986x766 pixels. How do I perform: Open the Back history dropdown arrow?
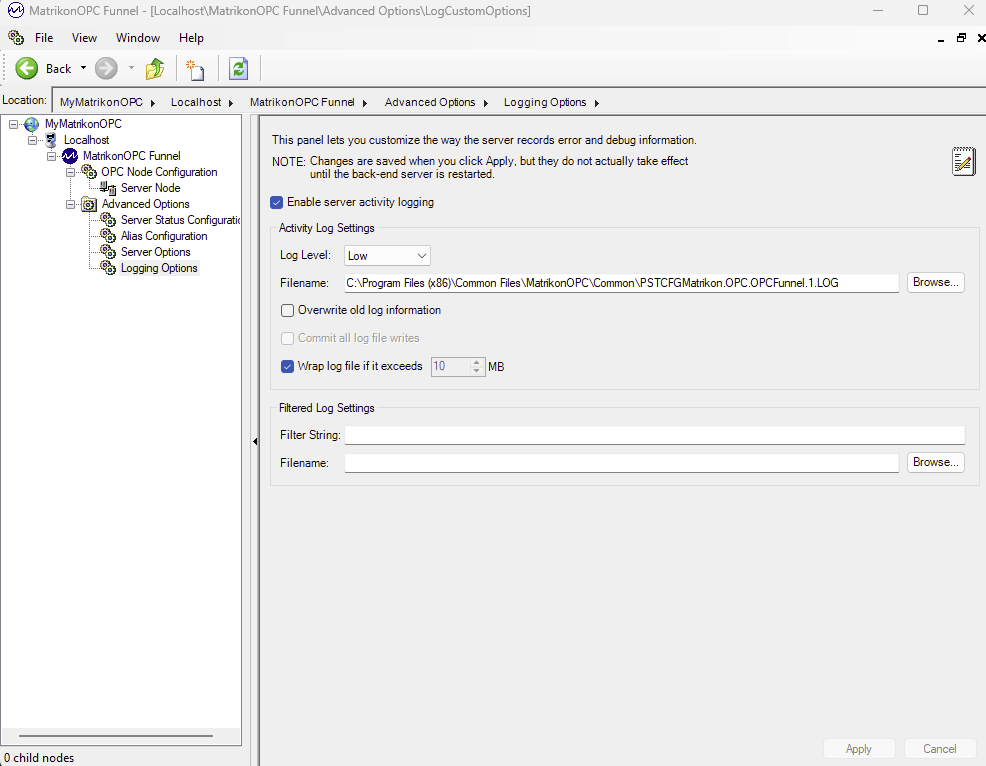click(x=83, y=68)
